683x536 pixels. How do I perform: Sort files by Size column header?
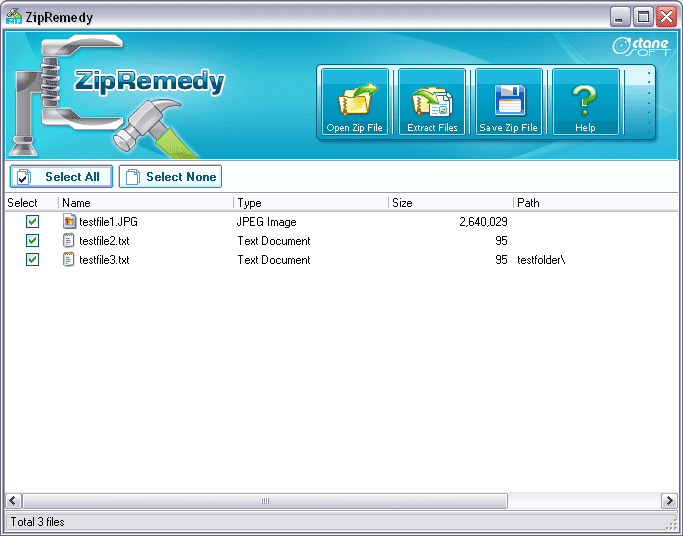point(451,202)
